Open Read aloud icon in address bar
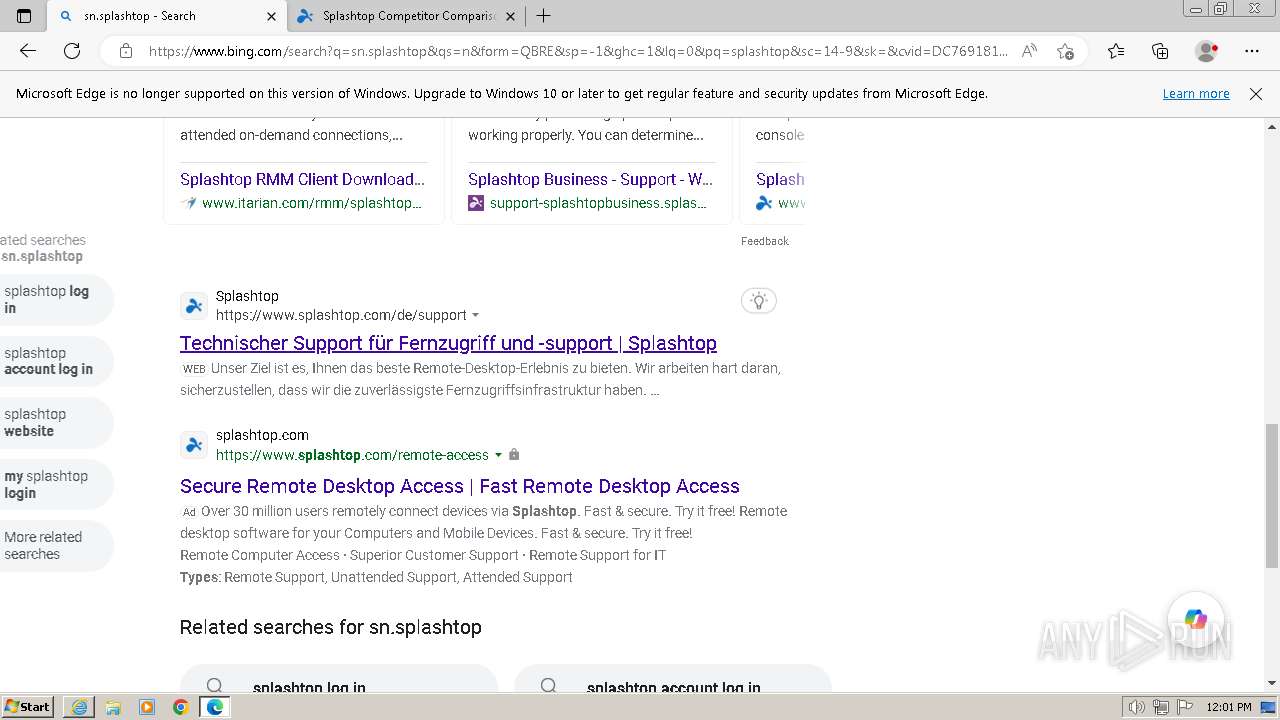Viewport: 1280px width, 720px height. (1029, 51)
